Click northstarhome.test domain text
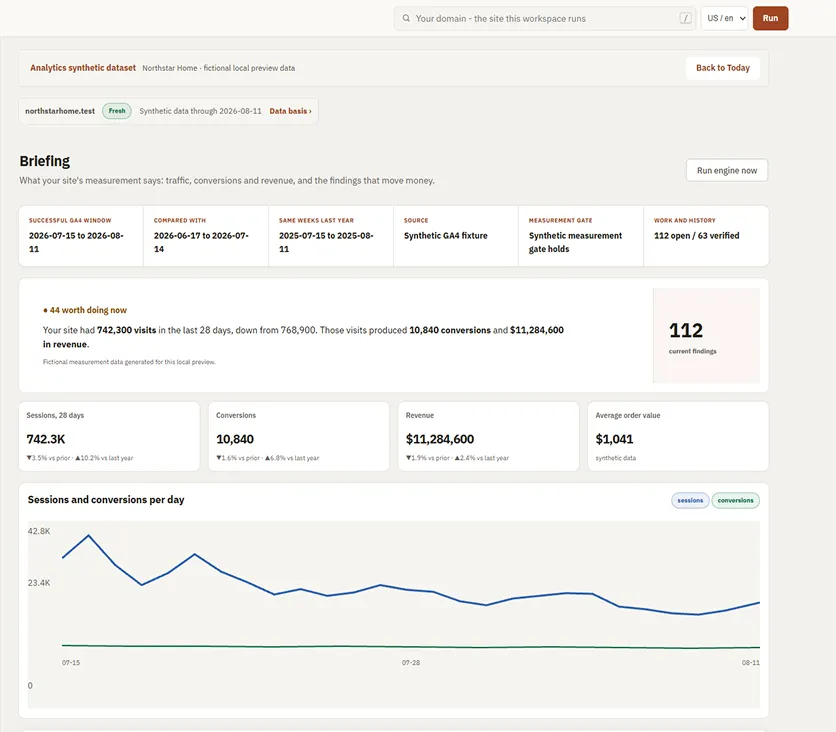The height and width of the screenshot is (732, 836). 60,111
